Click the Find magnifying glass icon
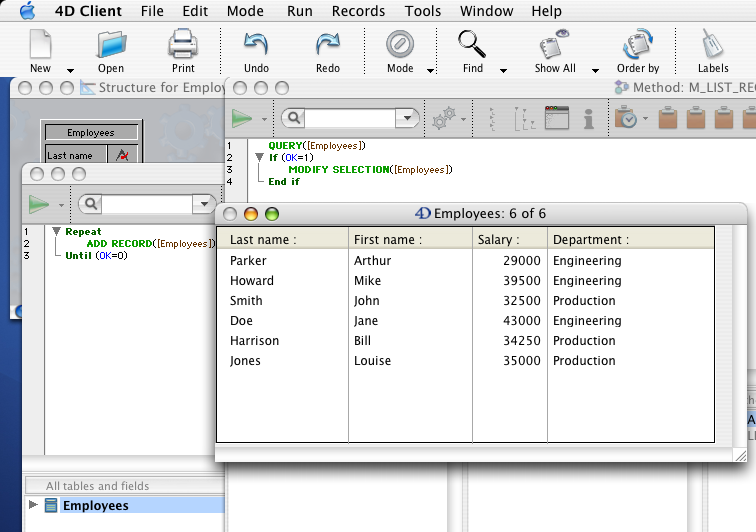This screenshot has width=756, height=532. coord(472,46)
